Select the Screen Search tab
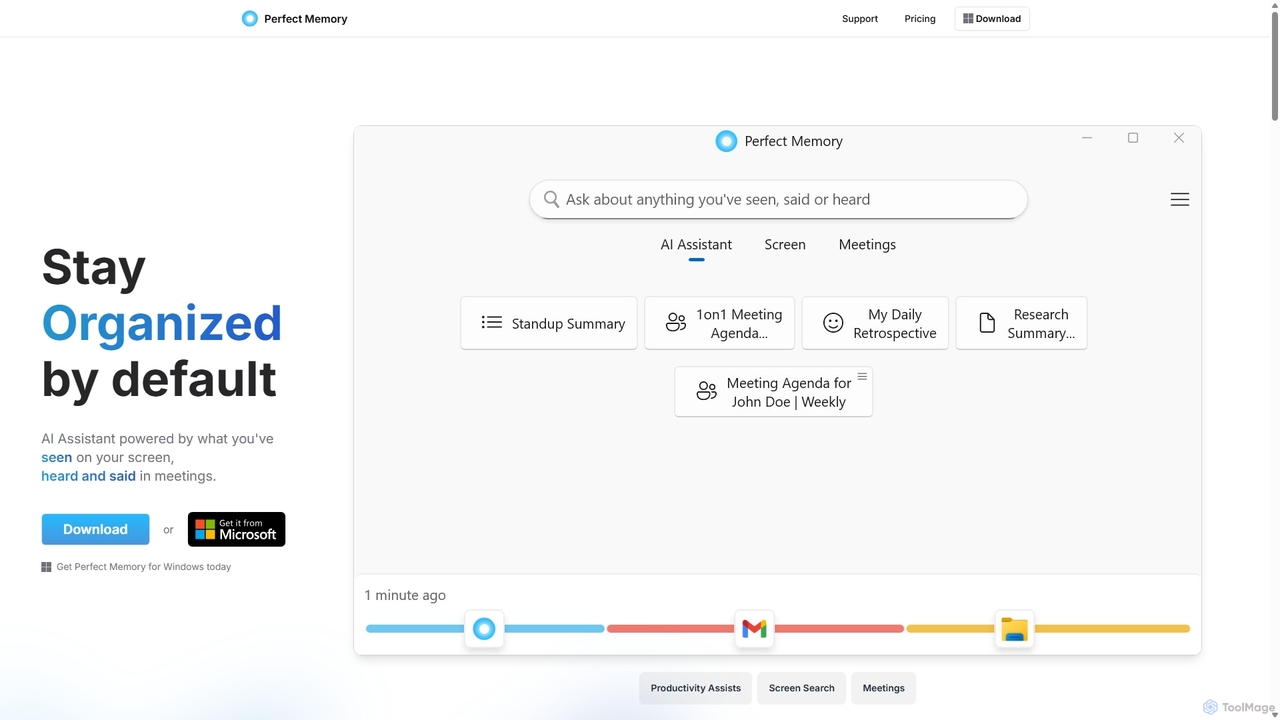1280x720 pixels. (802, 688)
